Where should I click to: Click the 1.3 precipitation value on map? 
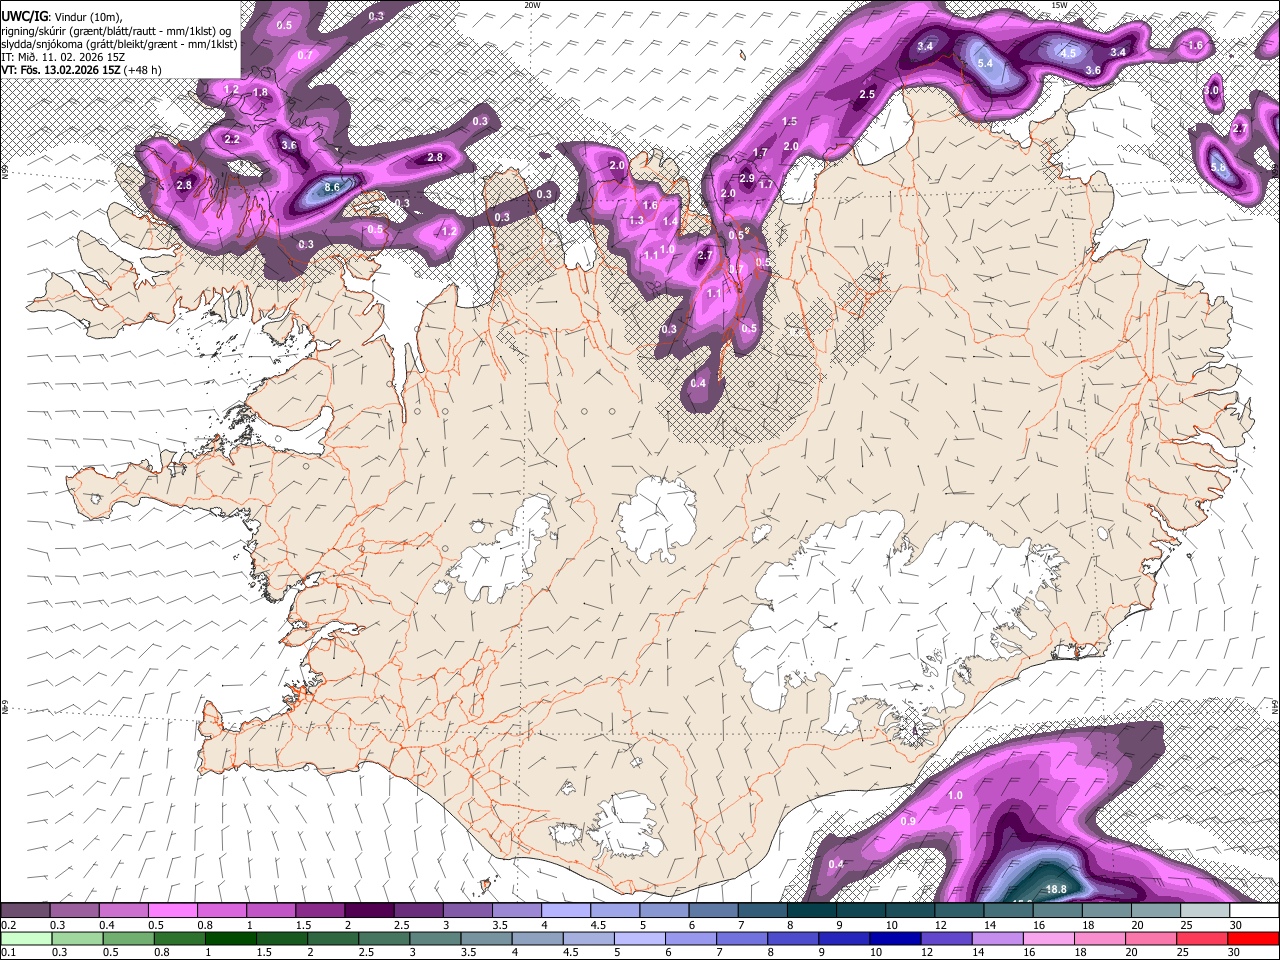pyautogui.click(x=637, y=220)
